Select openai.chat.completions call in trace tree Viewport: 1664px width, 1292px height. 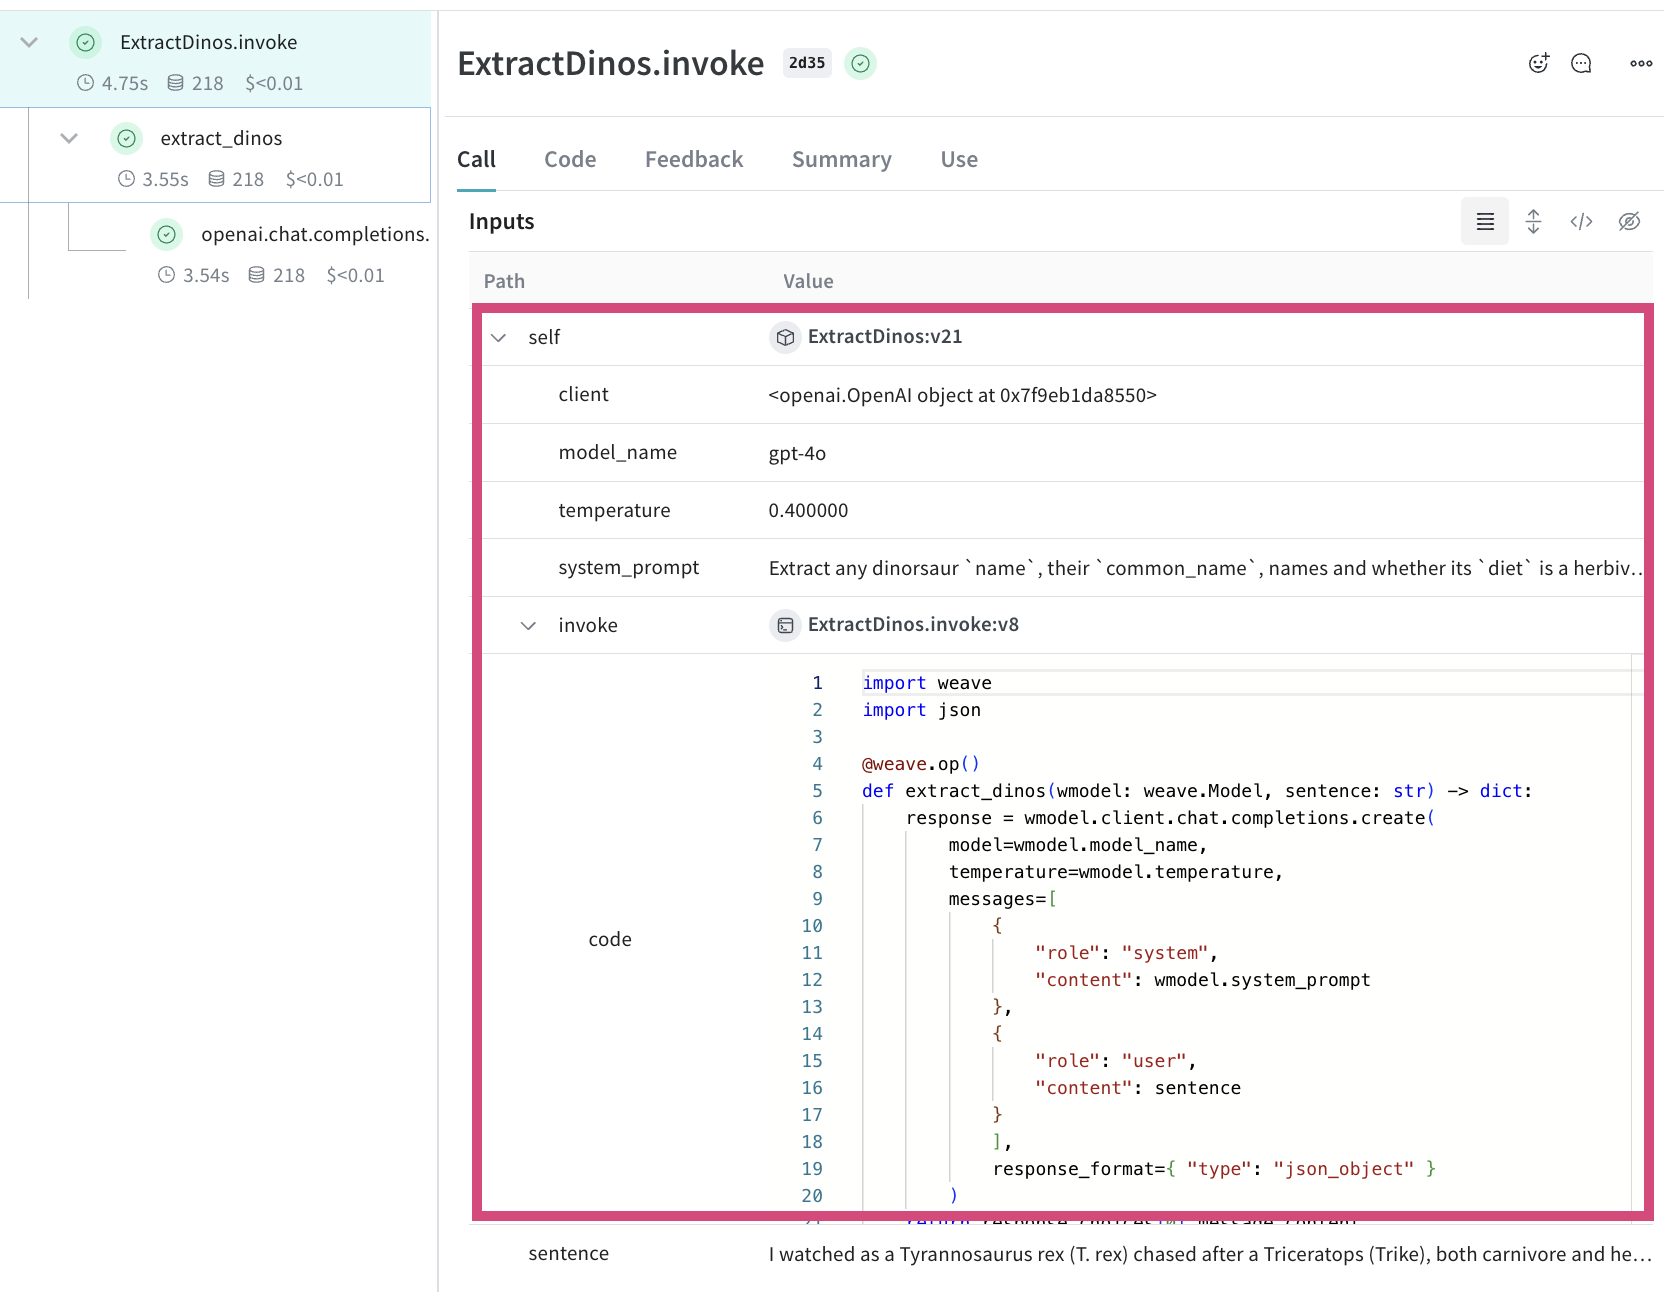click(x=314, y=234)
